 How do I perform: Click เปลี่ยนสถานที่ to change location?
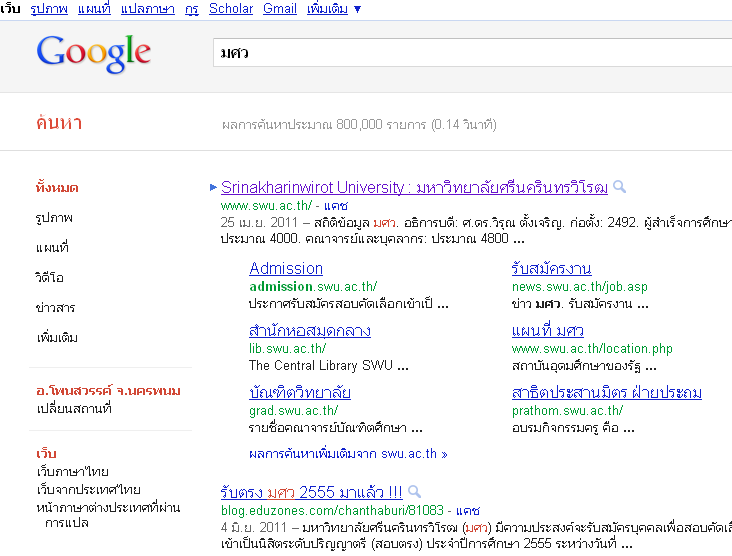click(x=74, y=408)
